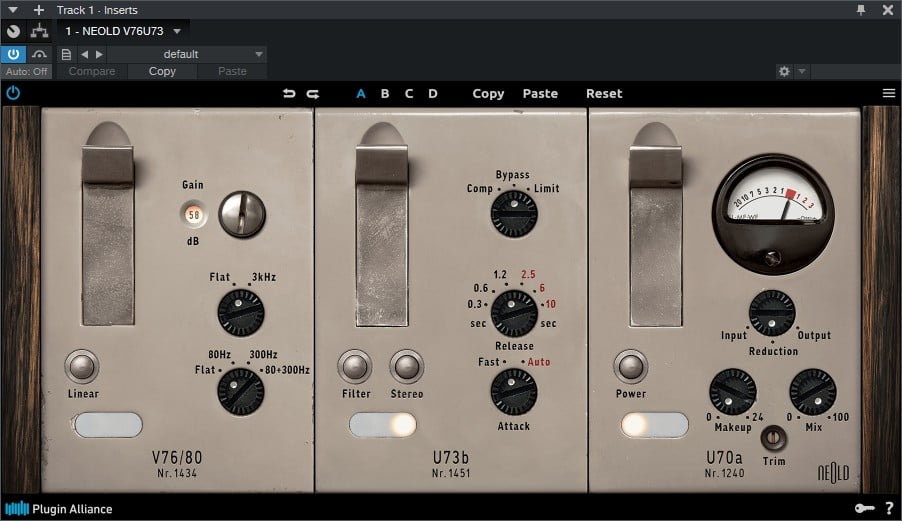Click the 80Hz/300Hz low-cut knob
Screen dimensions: 902x521
[241, 392]
